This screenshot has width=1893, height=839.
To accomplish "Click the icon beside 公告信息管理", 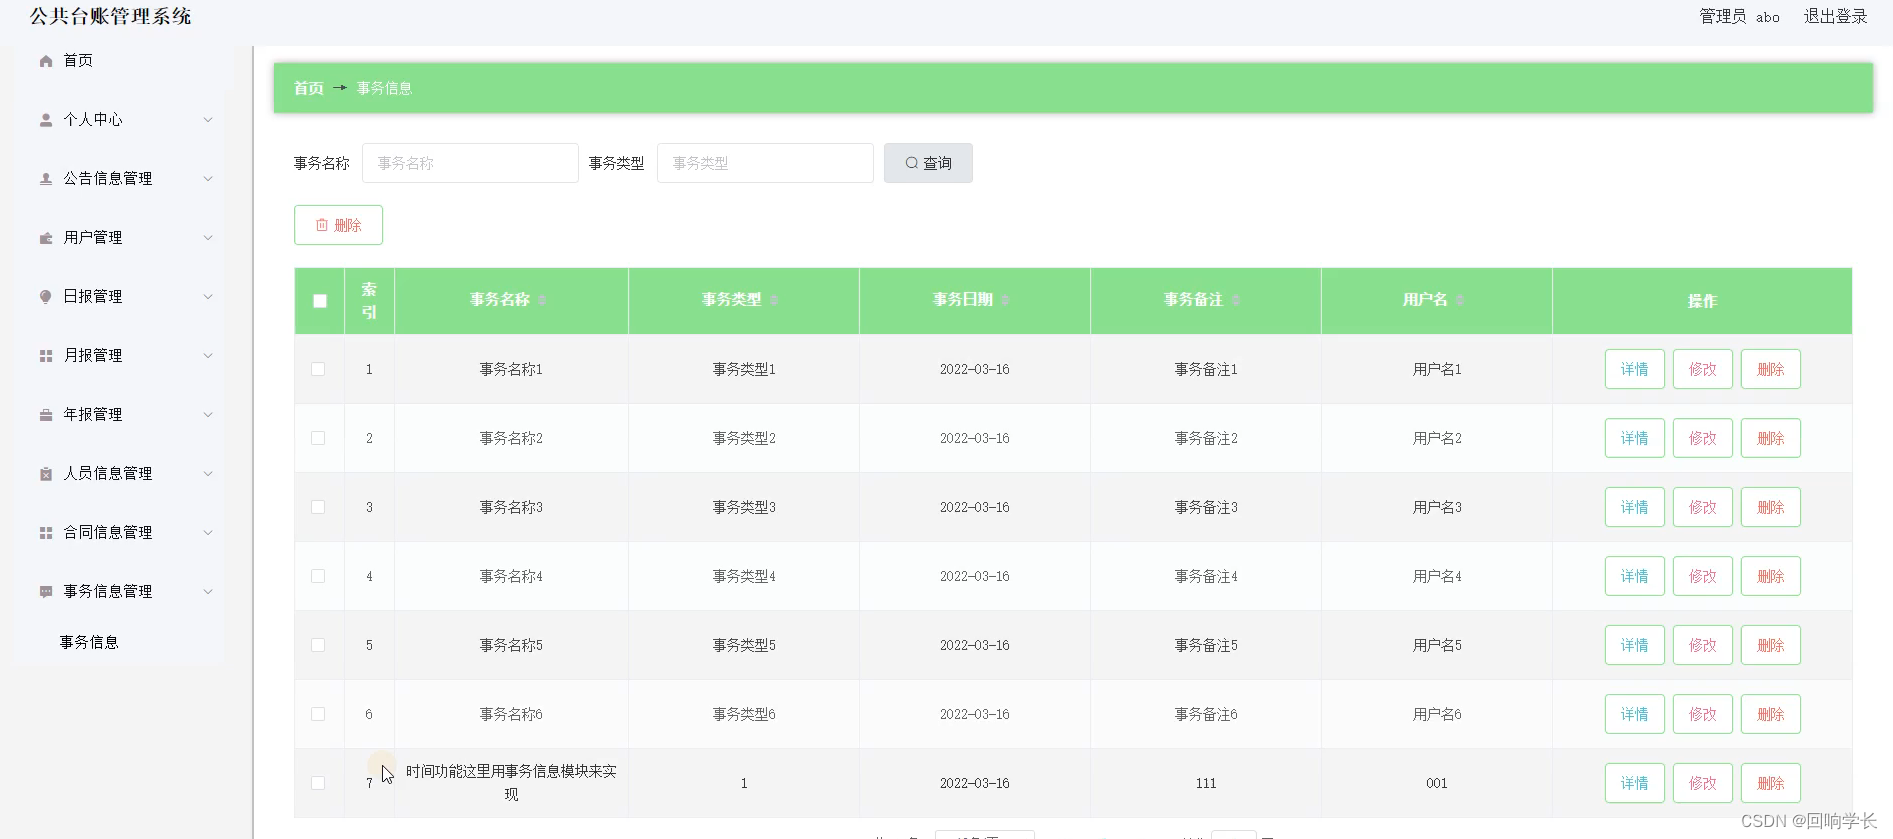I will pyautogui.click(x=46, y=179).
